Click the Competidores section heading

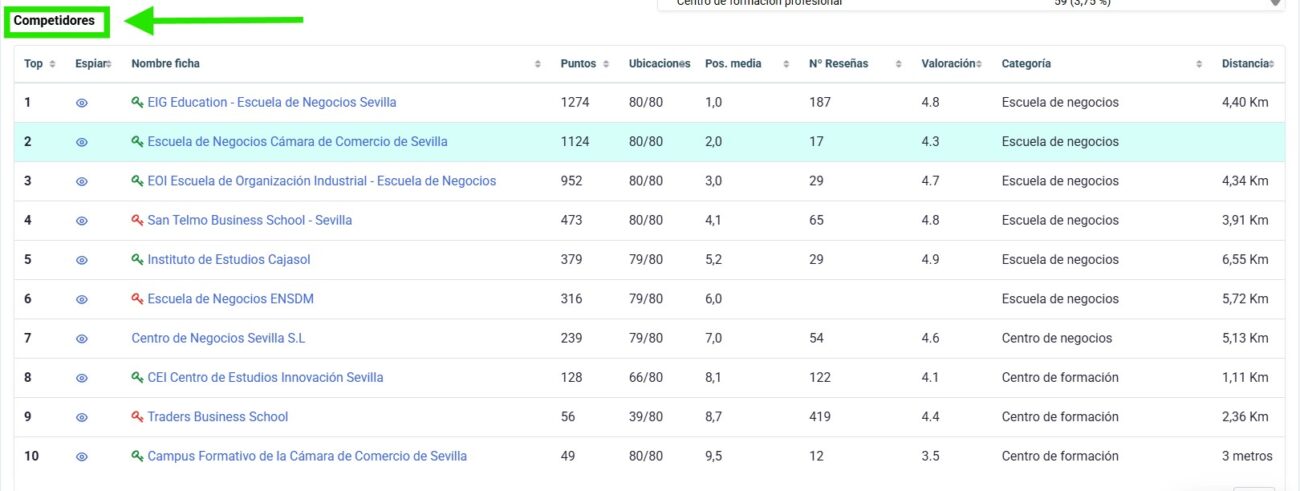[x=54, y=20]
